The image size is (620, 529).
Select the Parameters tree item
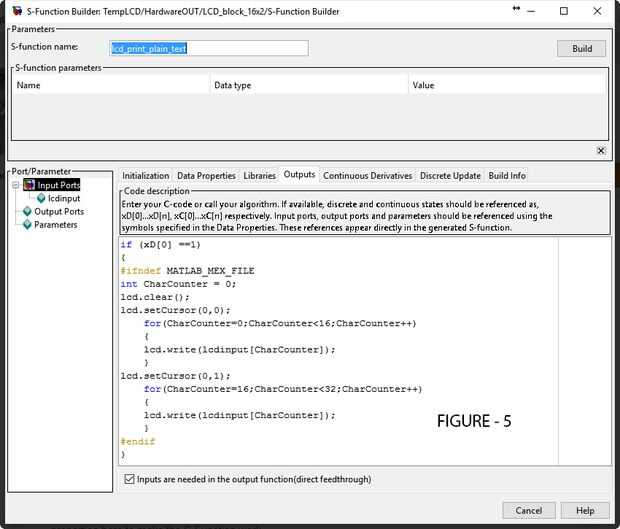point(55,225)
